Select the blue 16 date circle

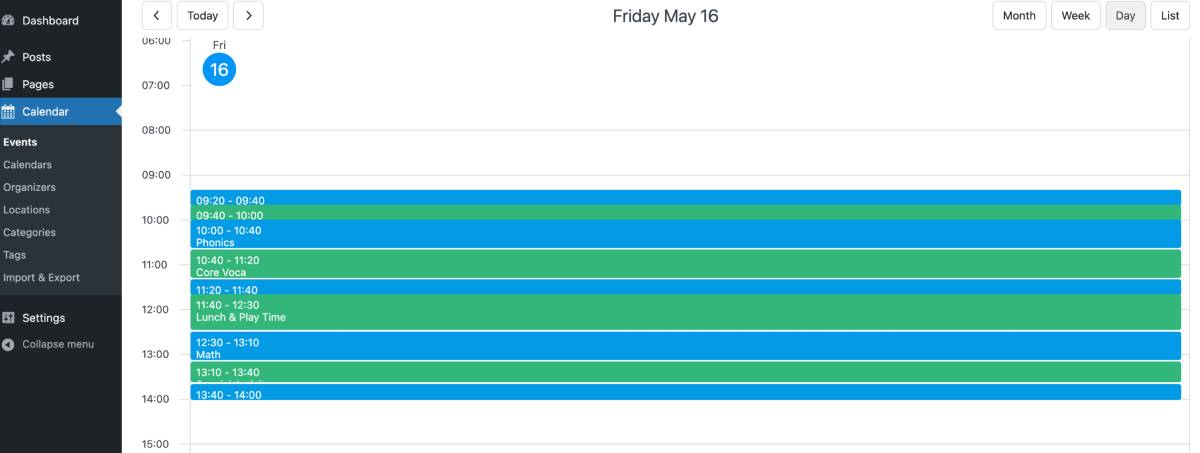pyautogui.click(x=219, y=70)
